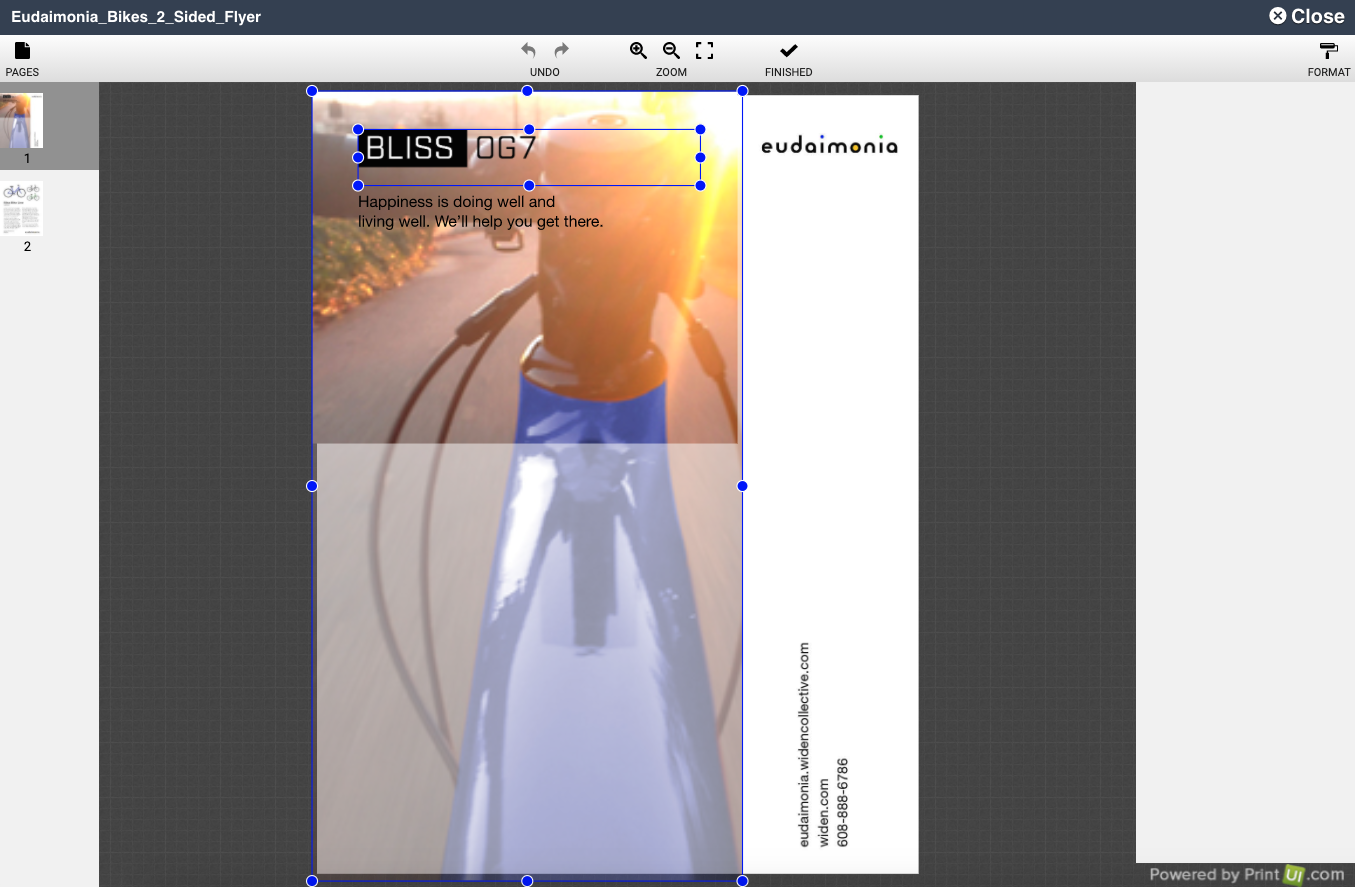Viewport: 1355px width, 887px height.
Task: Select the 'Happiness is doing well' tagline
Action: tap(481, 212)
